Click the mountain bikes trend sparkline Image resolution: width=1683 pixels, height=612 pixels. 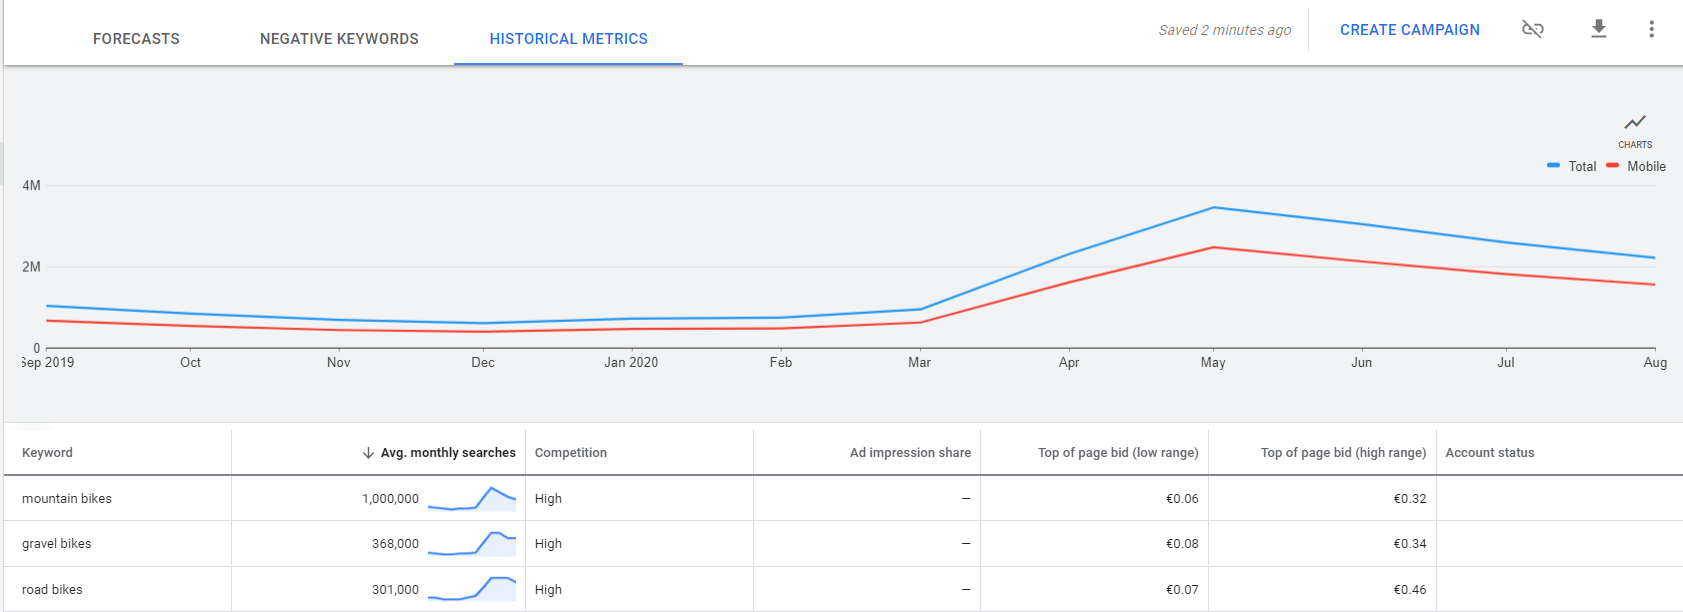tap(472, 498)
